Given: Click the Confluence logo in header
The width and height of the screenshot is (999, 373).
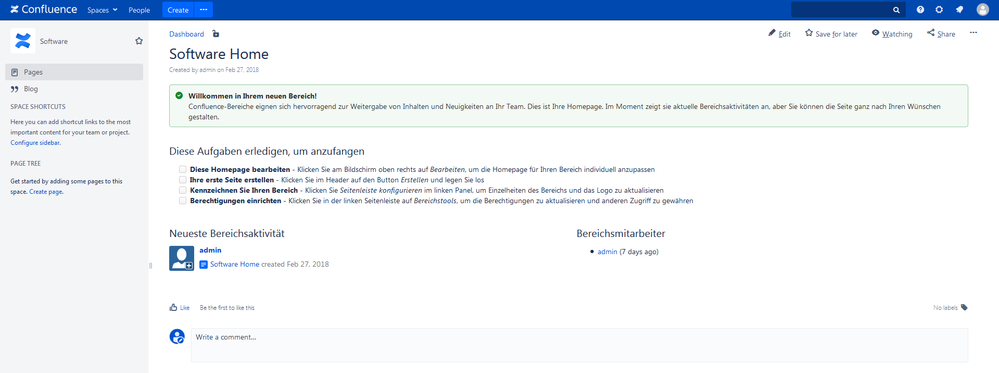Looking at the screenshot, I should click(43, 10).
